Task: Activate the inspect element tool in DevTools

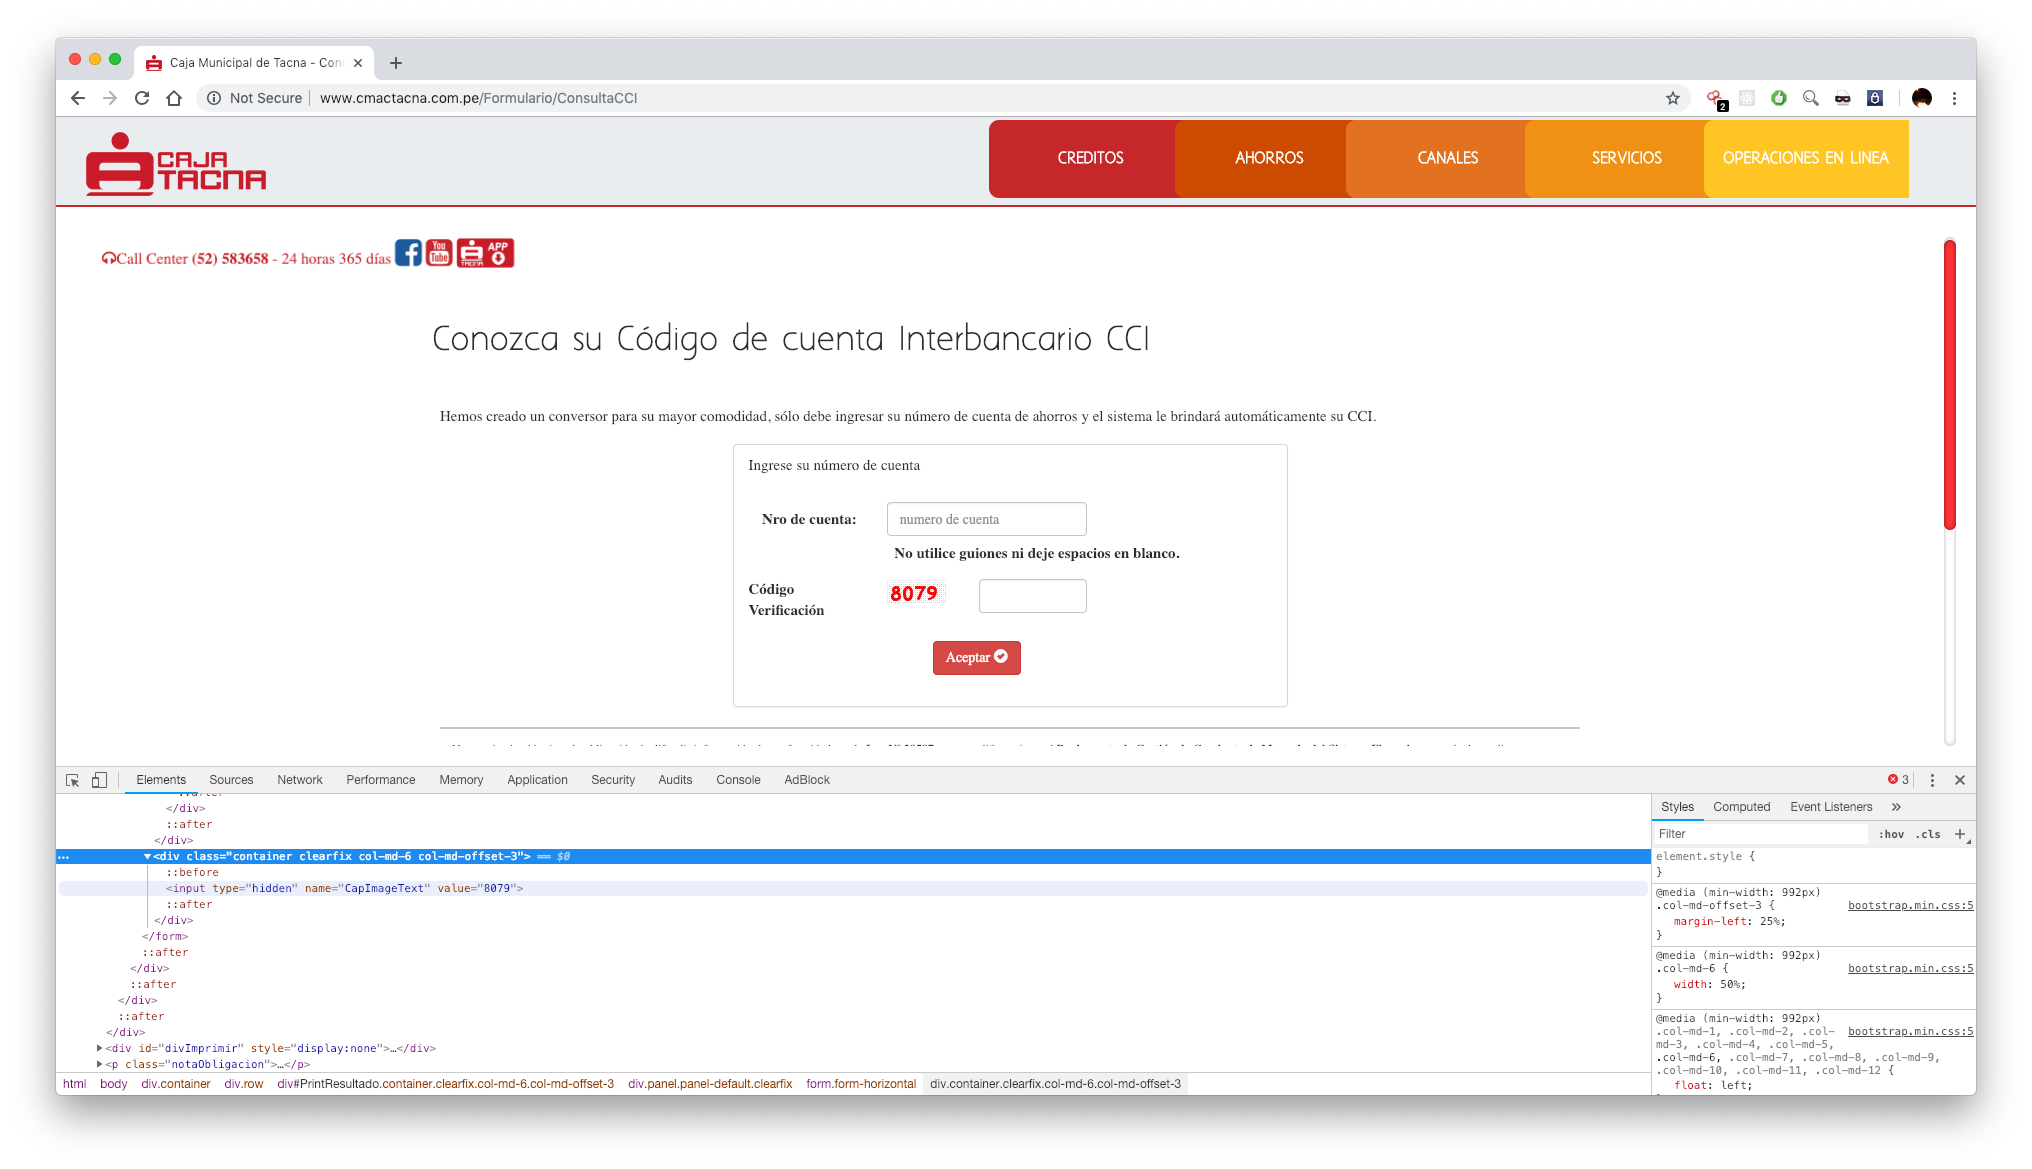Action: (x=71, y=779)
